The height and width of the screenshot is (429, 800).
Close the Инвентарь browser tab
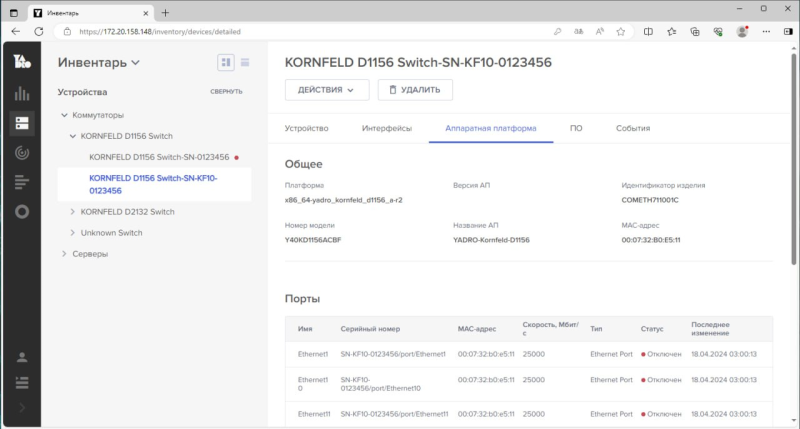point(145,13)
